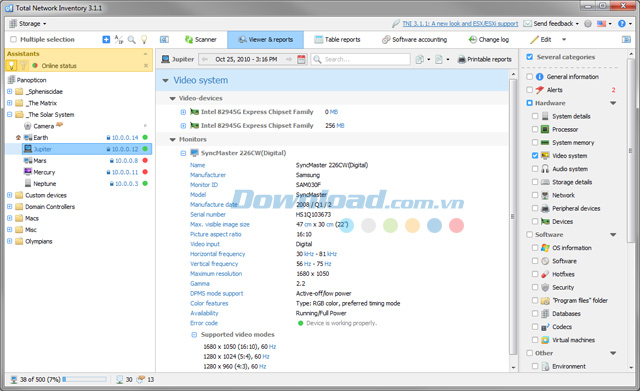Open the Table reports tab
The width and height of the screenshot is (640, 391).
(x=337, y=40)
